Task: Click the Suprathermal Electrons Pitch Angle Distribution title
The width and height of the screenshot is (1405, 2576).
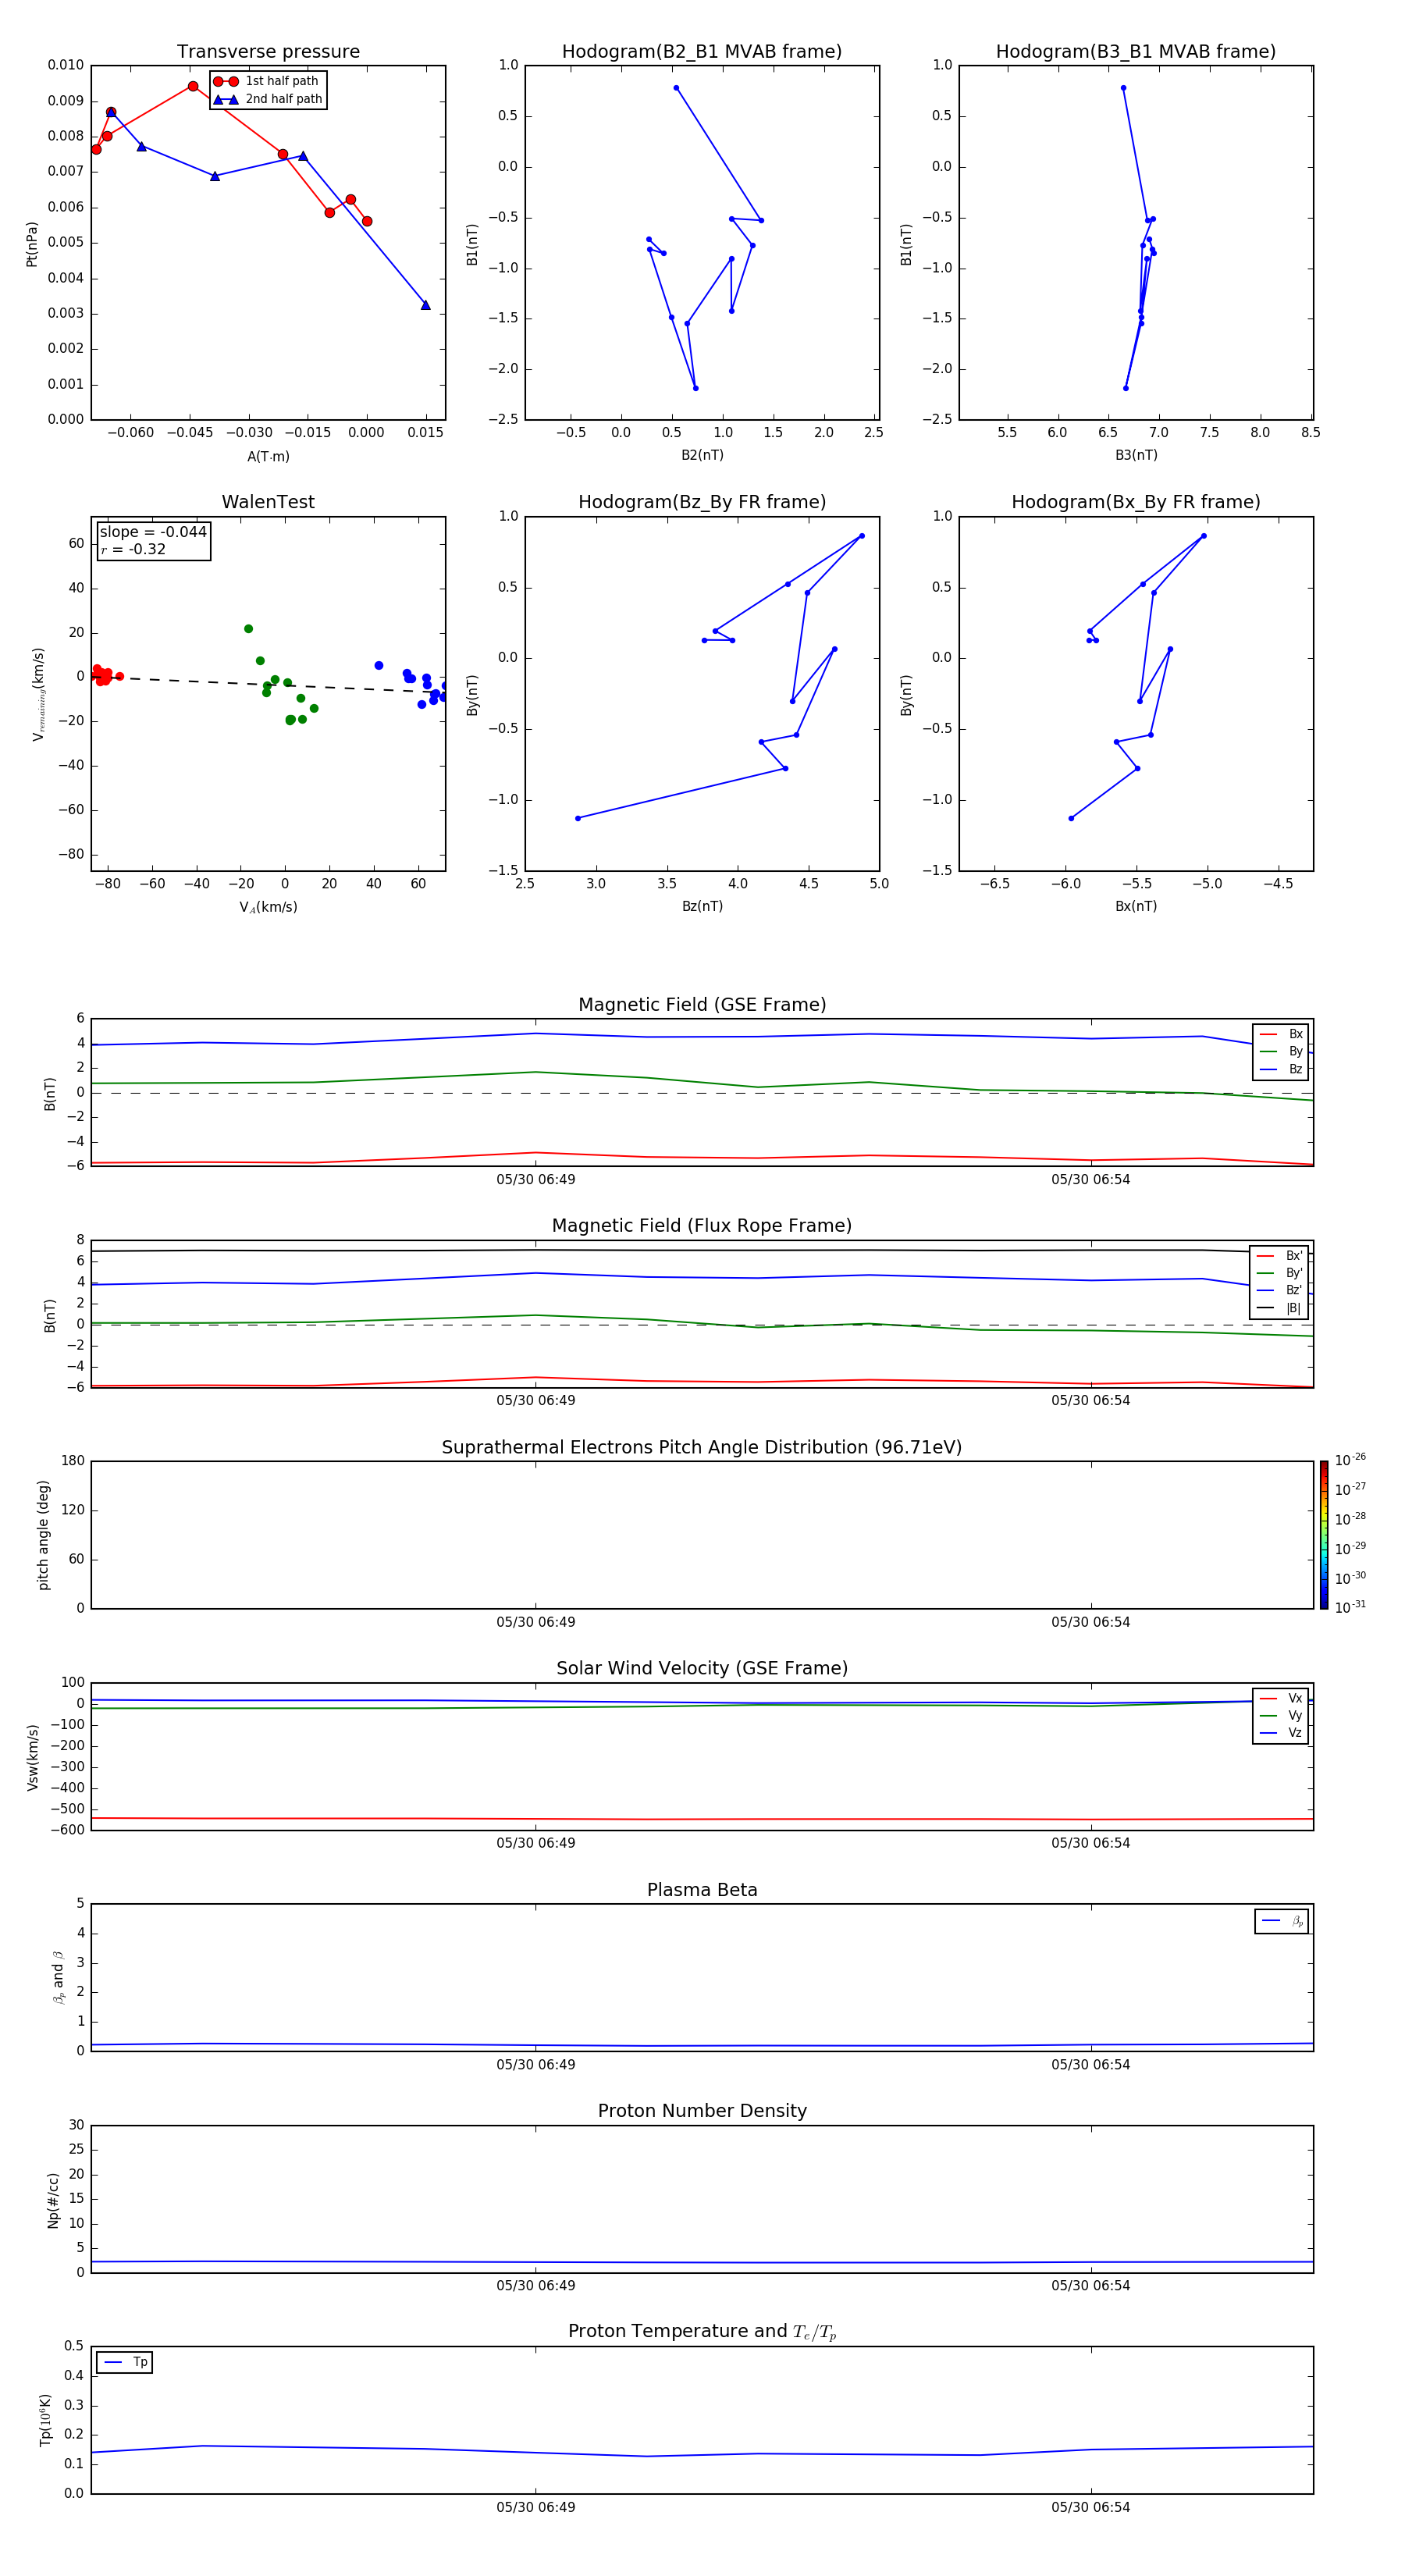Action: (702, 1447)
